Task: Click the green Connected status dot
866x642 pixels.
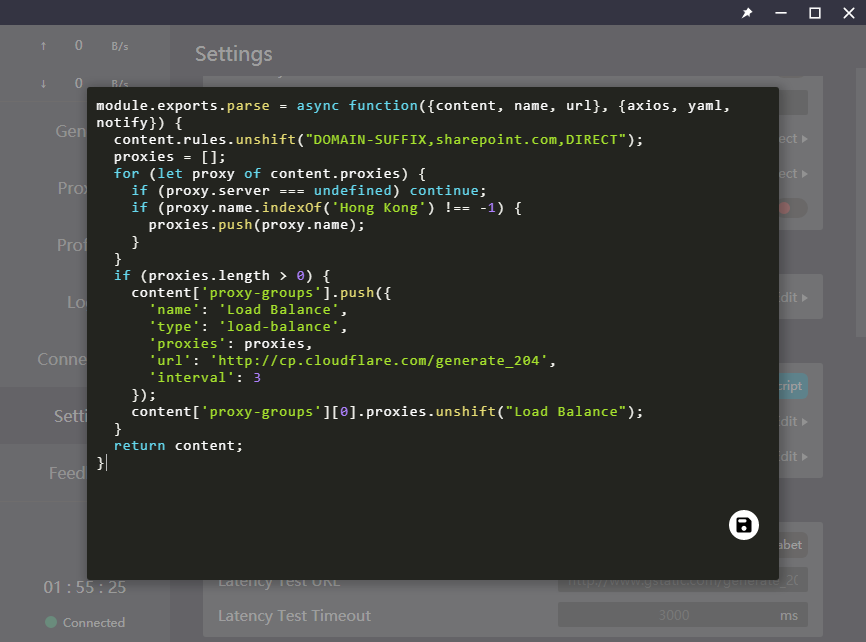Action: point(51,622)
